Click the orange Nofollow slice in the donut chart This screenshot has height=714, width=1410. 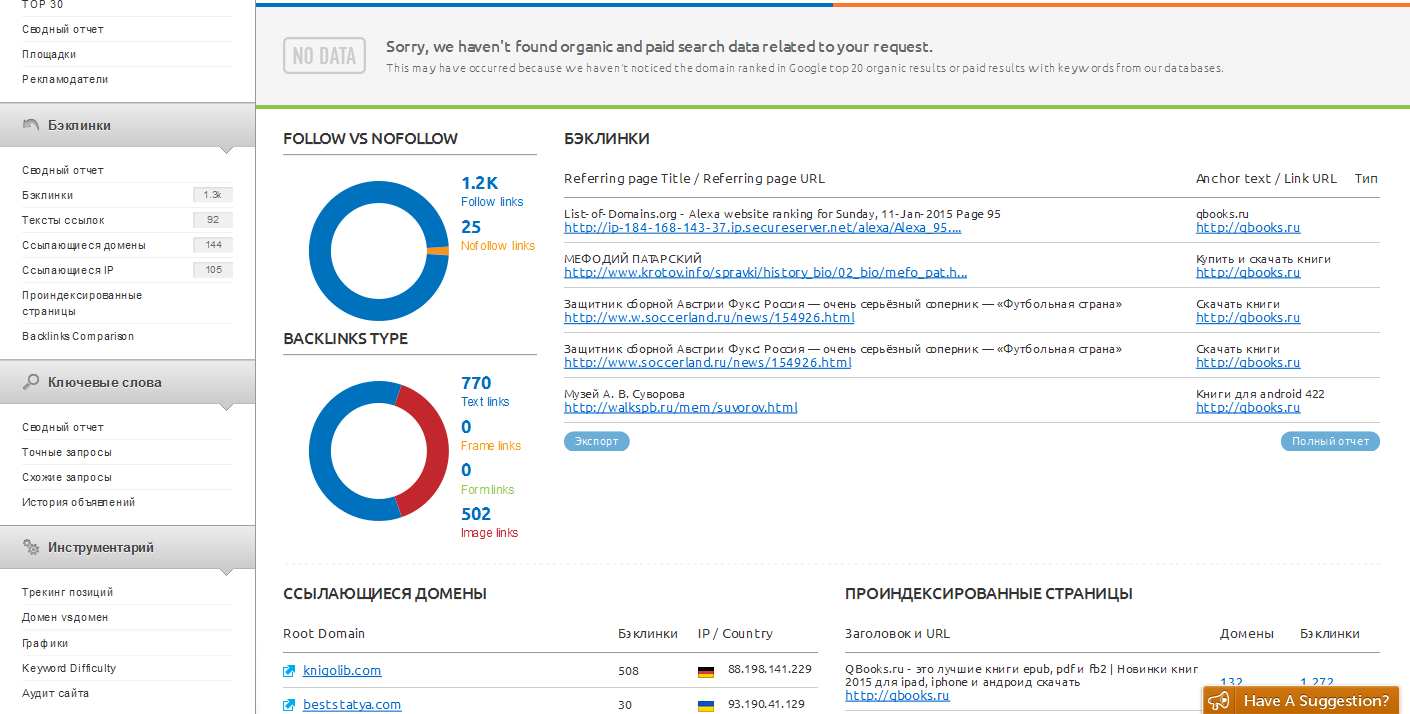437,251
